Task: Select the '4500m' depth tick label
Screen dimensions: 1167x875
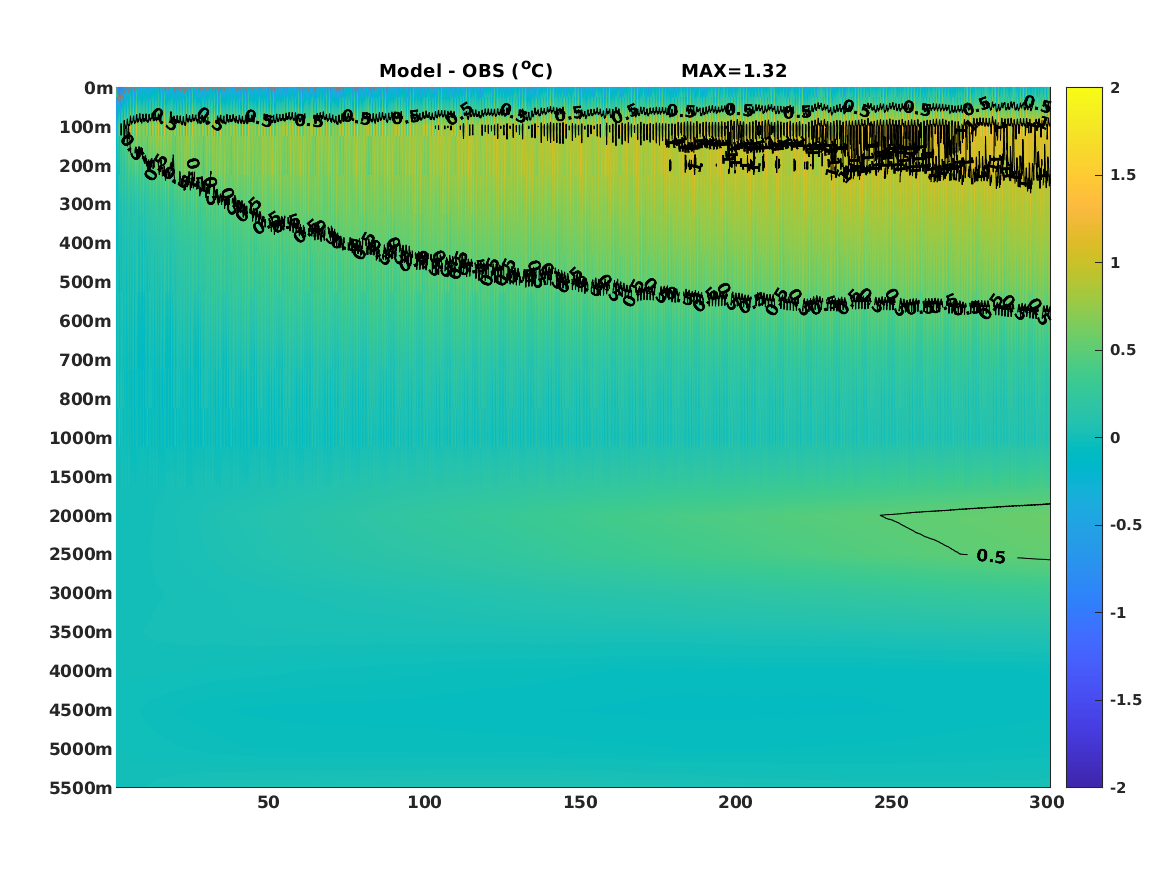Action: coord(81,710)
